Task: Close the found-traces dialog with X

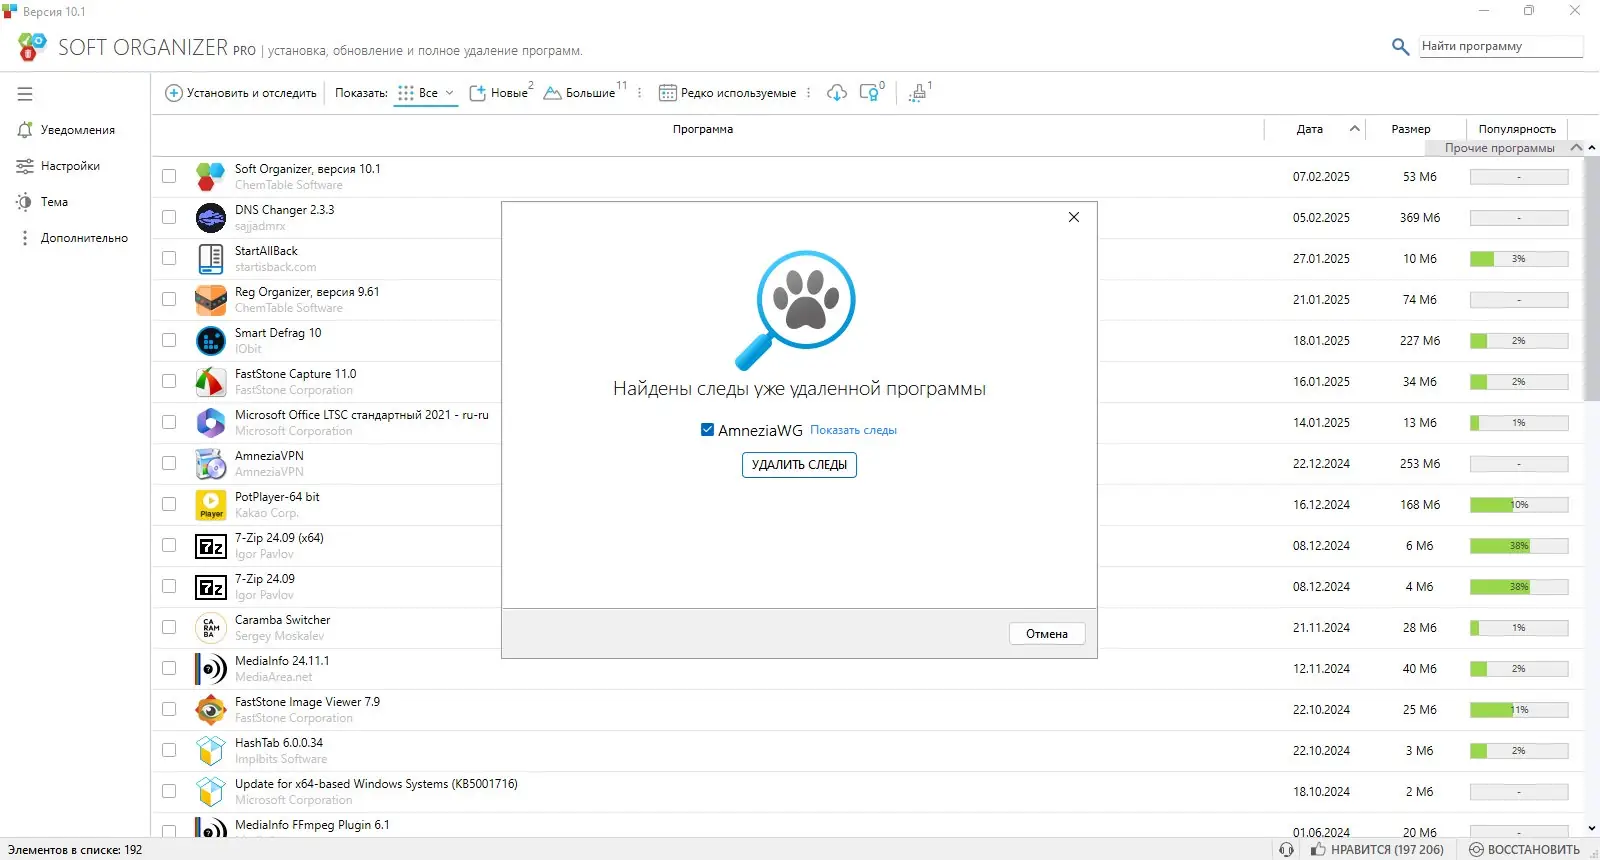Action: click(1074, 217)
